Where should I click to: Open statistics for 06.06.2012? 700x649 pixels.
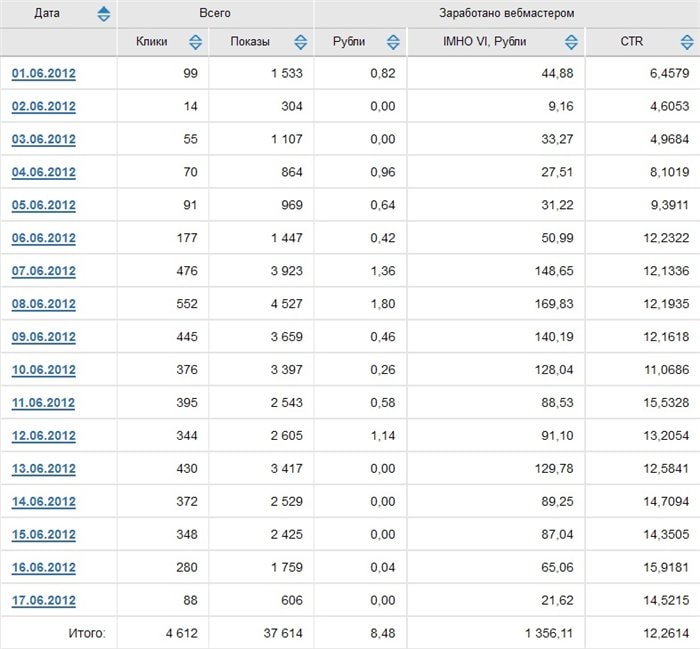point(44,238)
